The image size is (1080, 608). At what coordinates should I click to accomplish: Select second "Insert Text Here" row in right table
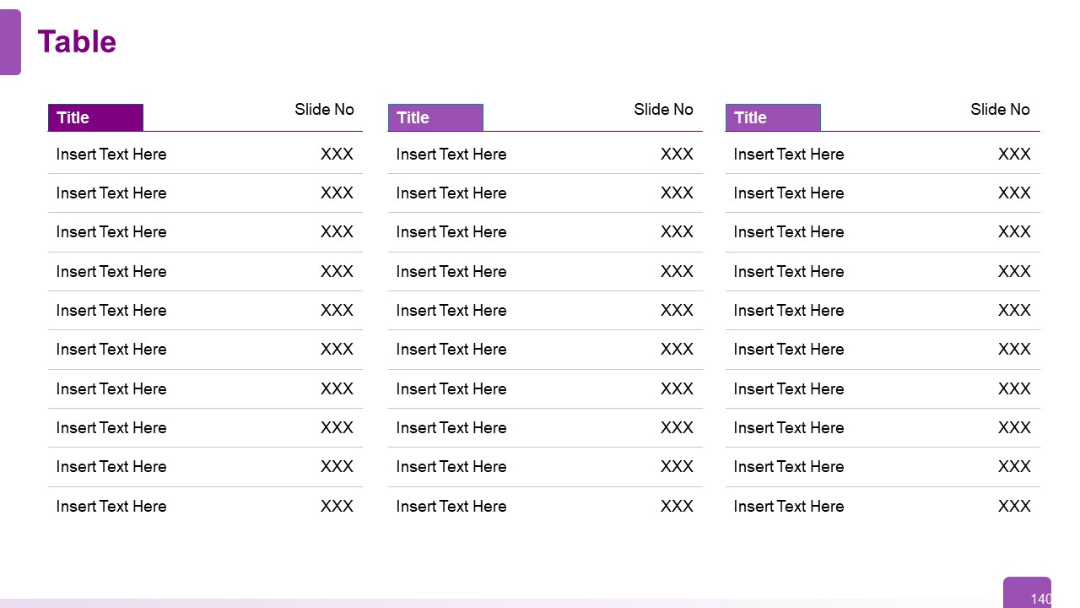(x=789, y=193)
